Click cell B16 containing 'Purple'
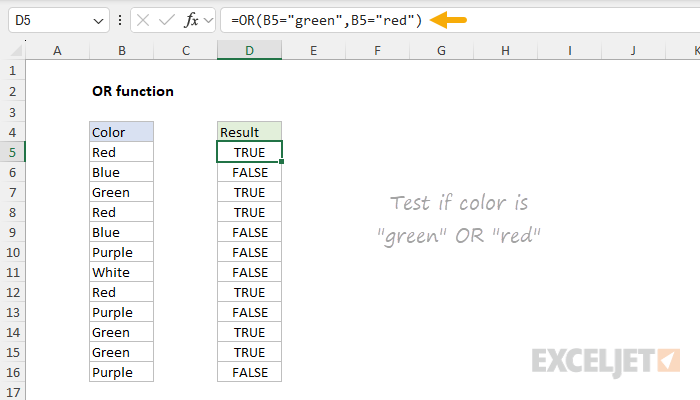This screenshot has width=700, height=400. click(x=121, y=372)
